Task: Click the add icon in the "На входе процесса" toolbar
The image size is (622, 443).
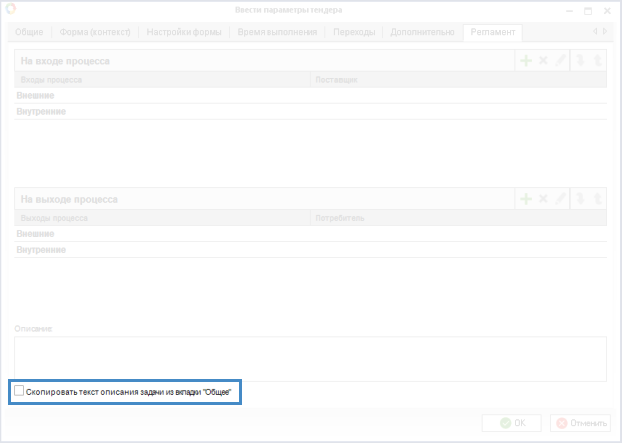Action: (x=525, y=61)
